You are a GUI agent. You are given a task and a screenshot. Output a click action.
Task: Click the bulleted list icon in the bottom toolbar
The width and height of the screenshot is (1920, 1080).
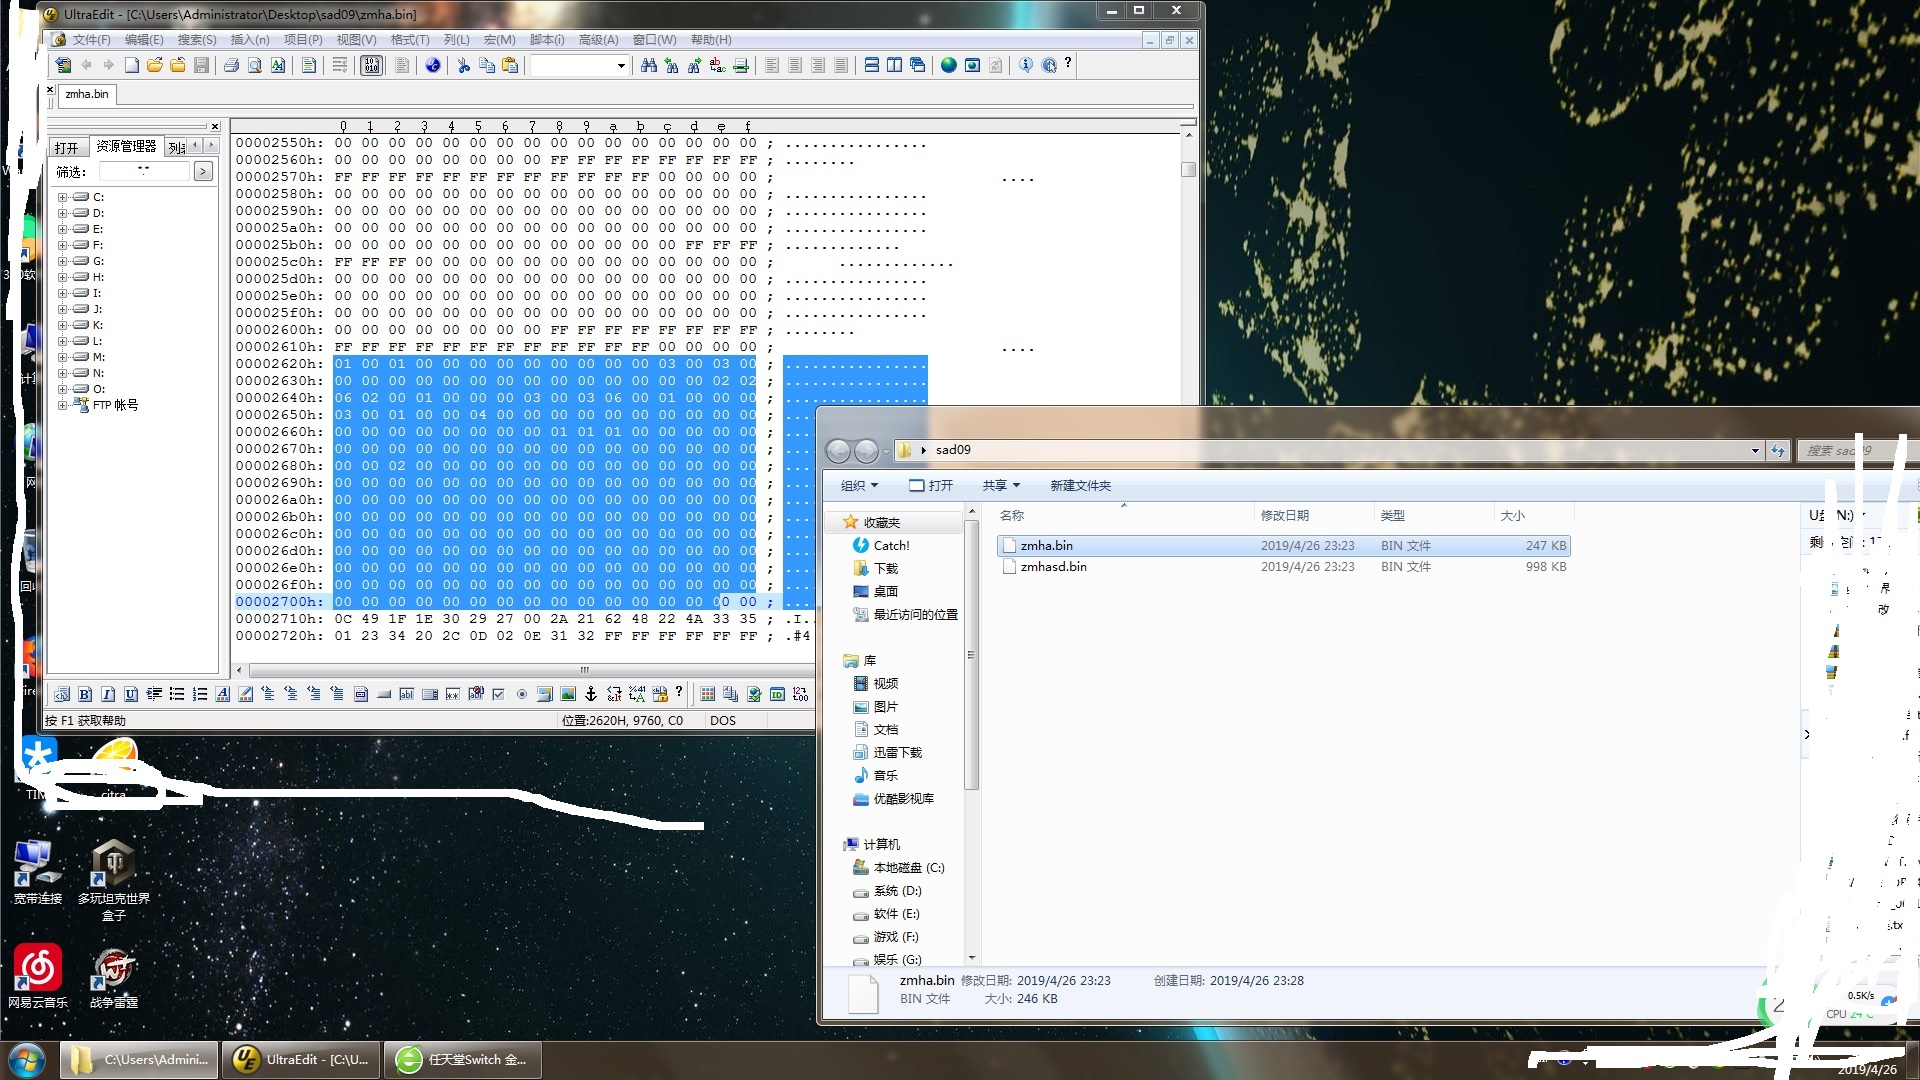(x=177, y=694)
